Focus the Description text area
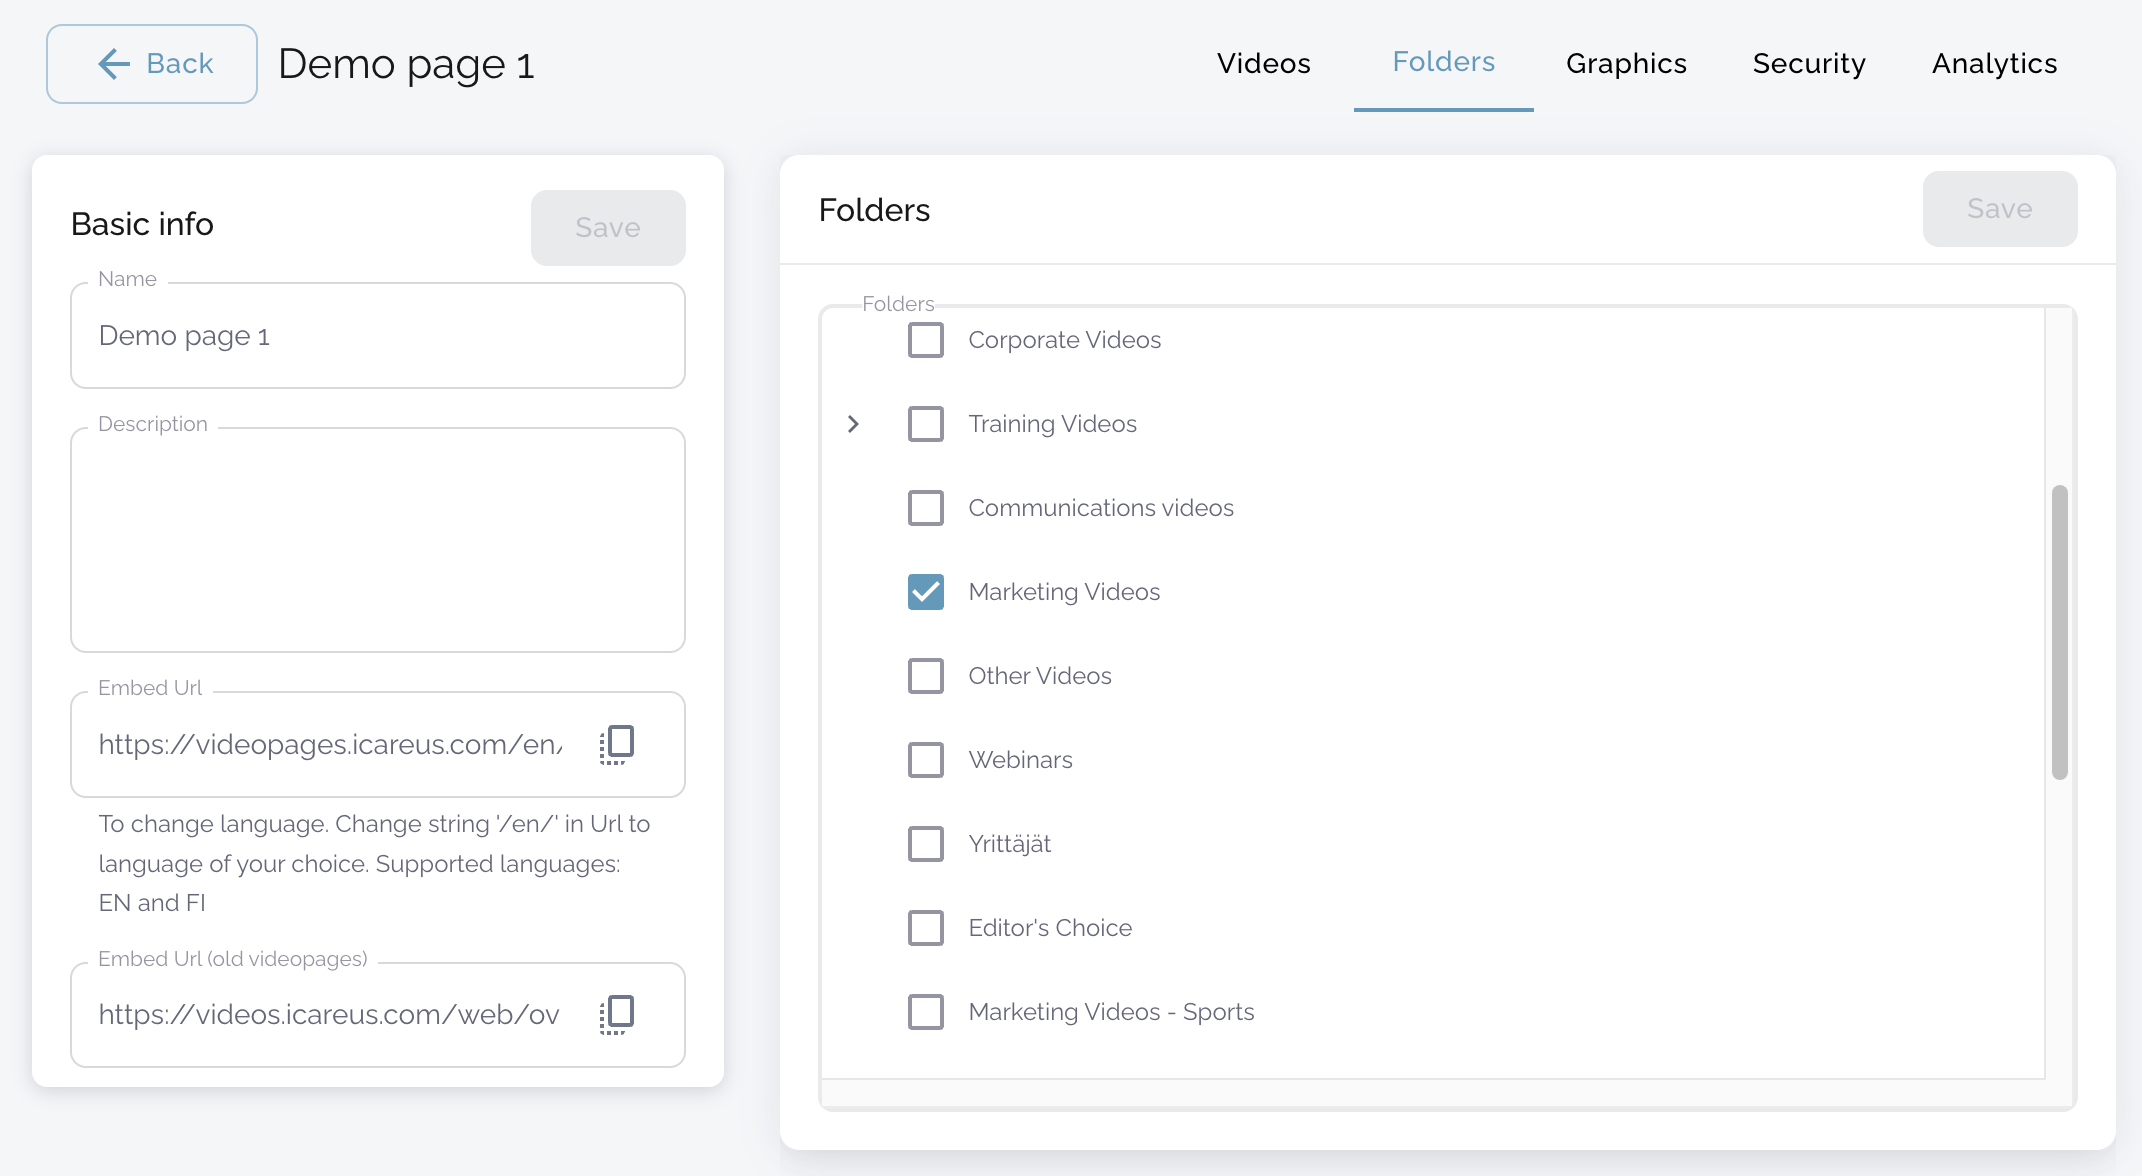Viewport: 2142px width, 1176px height. (x=377, y=540)
